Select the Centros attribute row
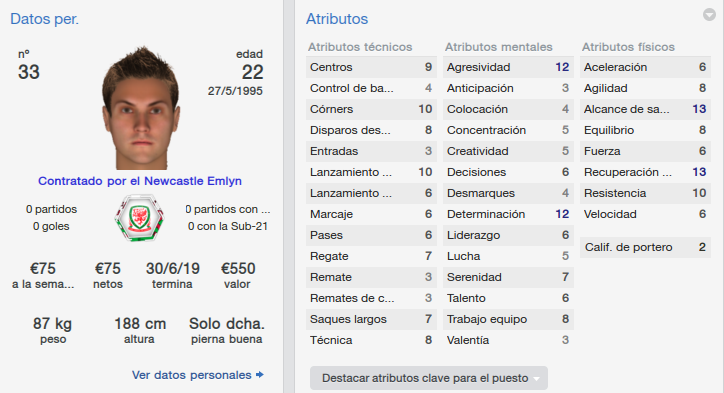 tap(371, 67)
